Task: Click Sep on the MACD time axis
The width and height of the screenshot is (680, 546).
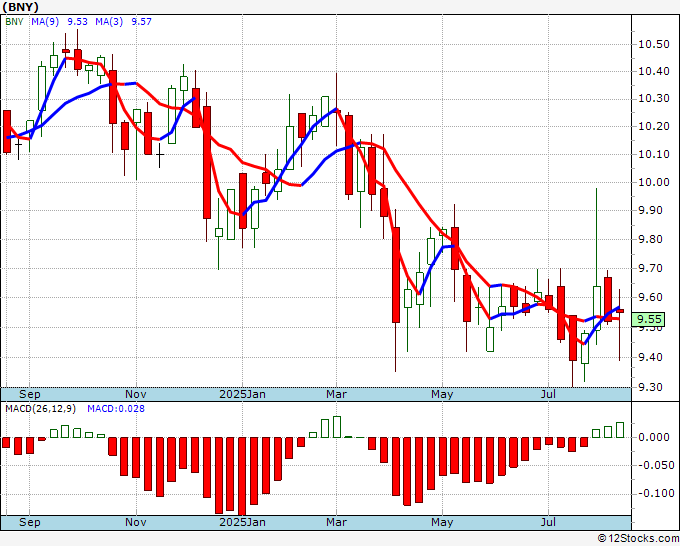Action: 29,522
